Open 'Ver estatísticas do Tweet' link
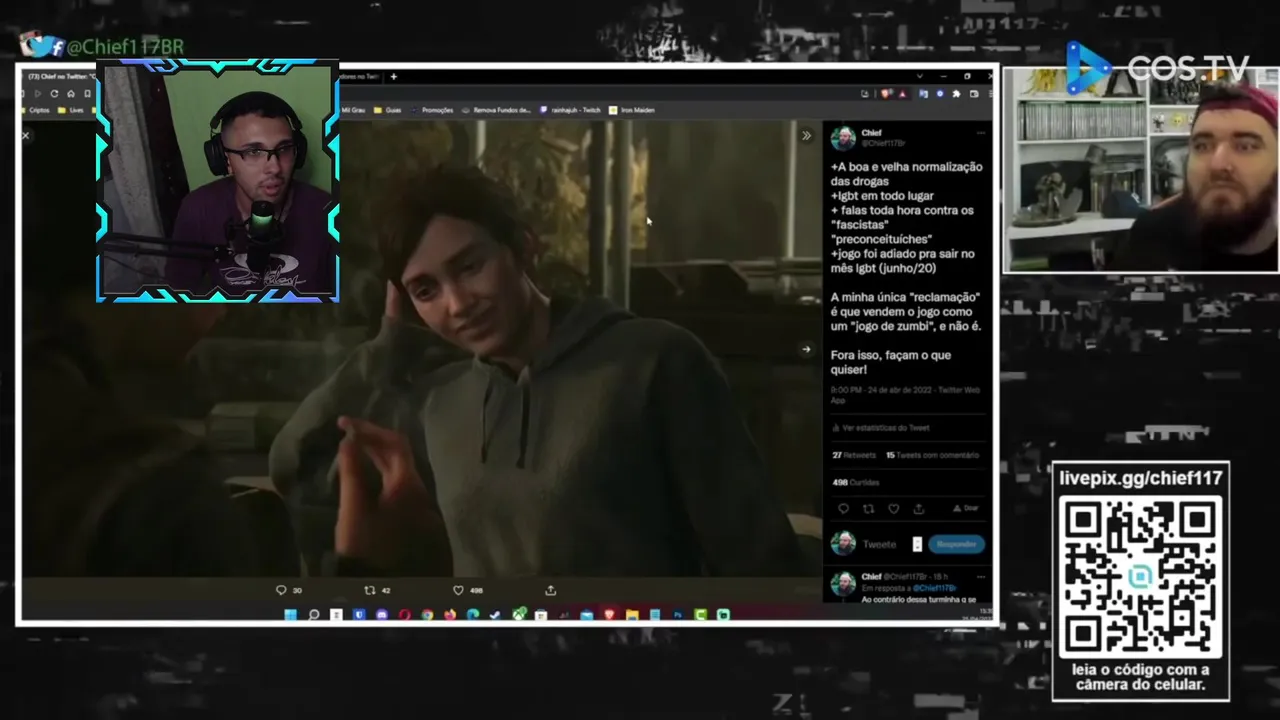Viewport: 1280px width, 720px height. point(880,428)
